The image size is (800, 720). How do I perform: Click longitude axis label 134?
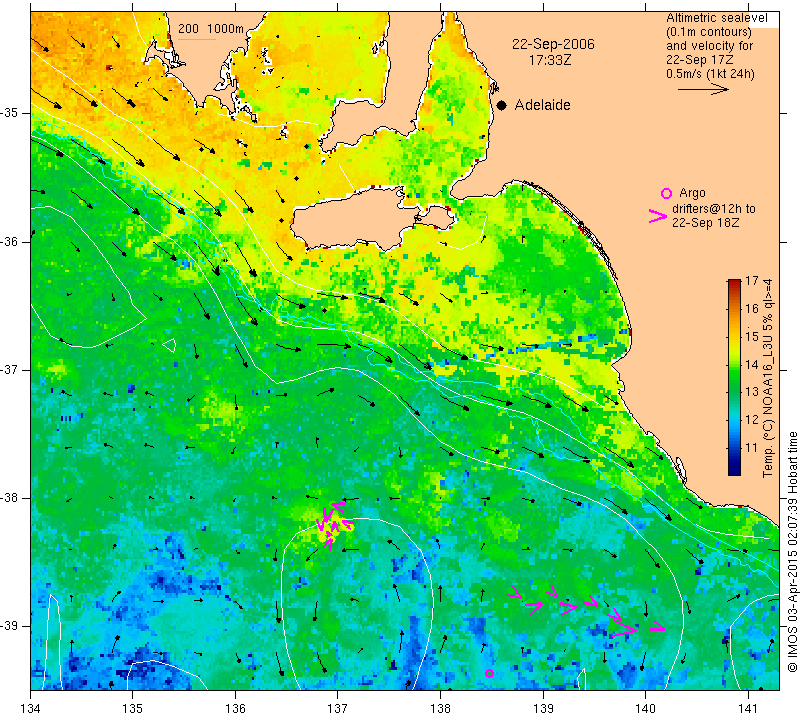click(31, 709)
